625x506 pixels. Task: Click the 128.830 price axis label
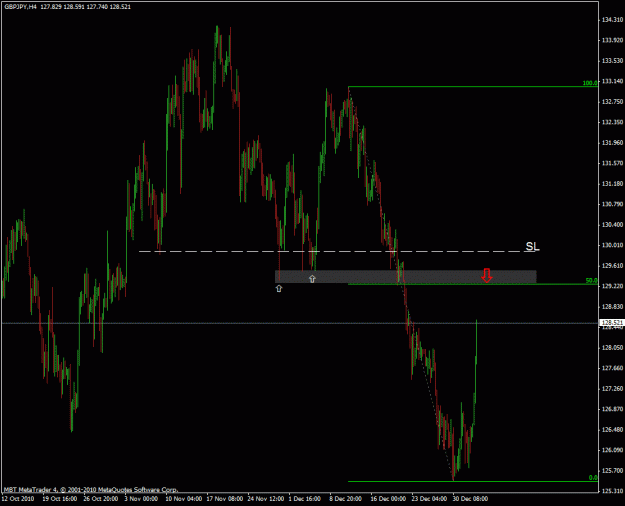point(612,307)
